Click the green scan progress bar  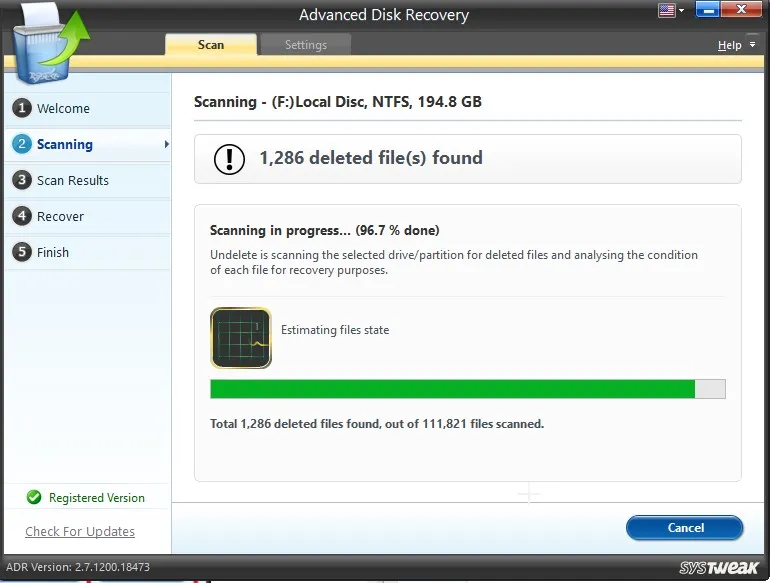(468, 389)
